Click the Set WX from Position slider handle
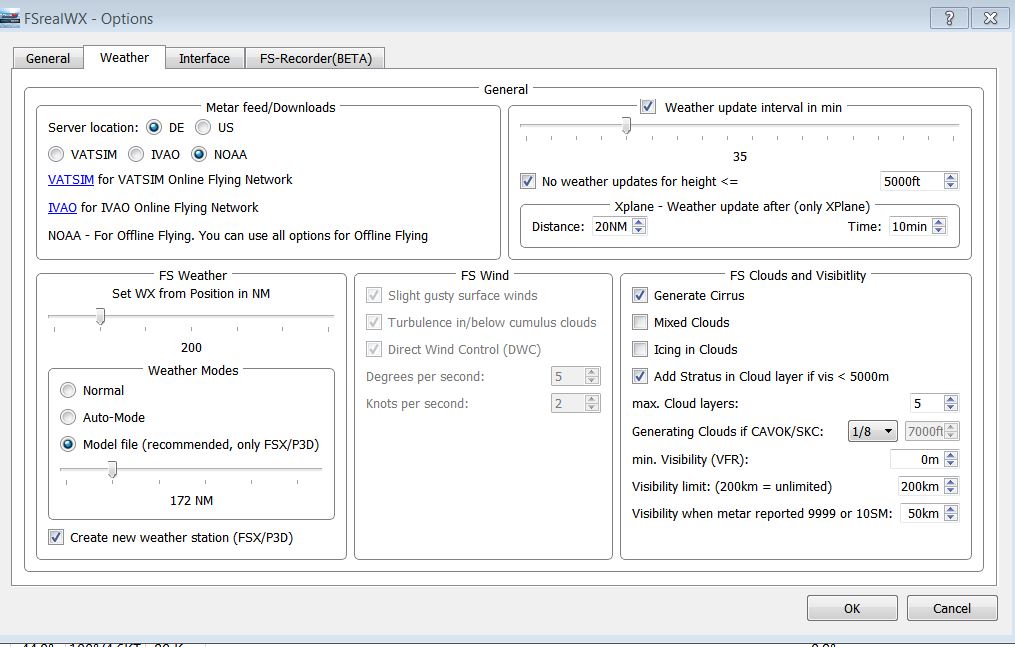This screenshot has width=1015, height=647. (x=100, y=316)
